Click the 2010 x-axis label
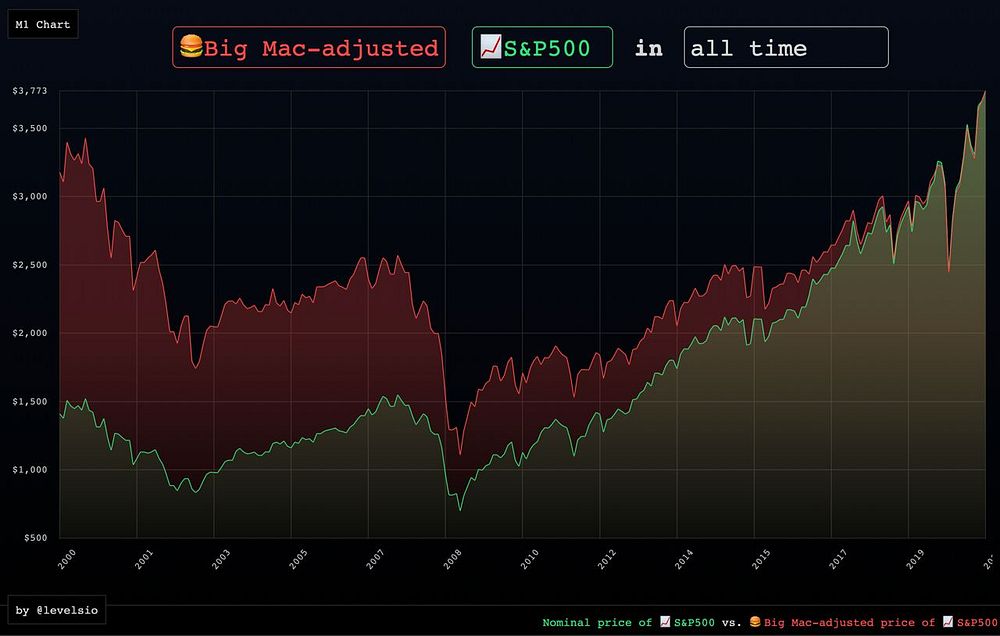Image resolution: width=1000 pixels, height=636 pixels. click(x=529, y=559)
